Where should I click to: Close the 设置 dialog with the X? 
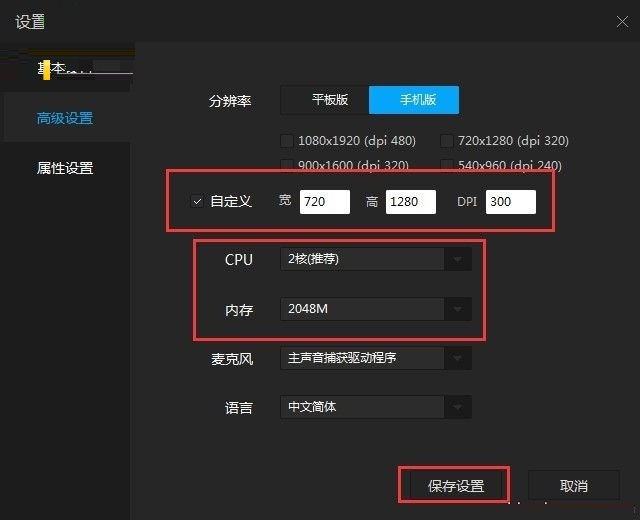(622, 22)
